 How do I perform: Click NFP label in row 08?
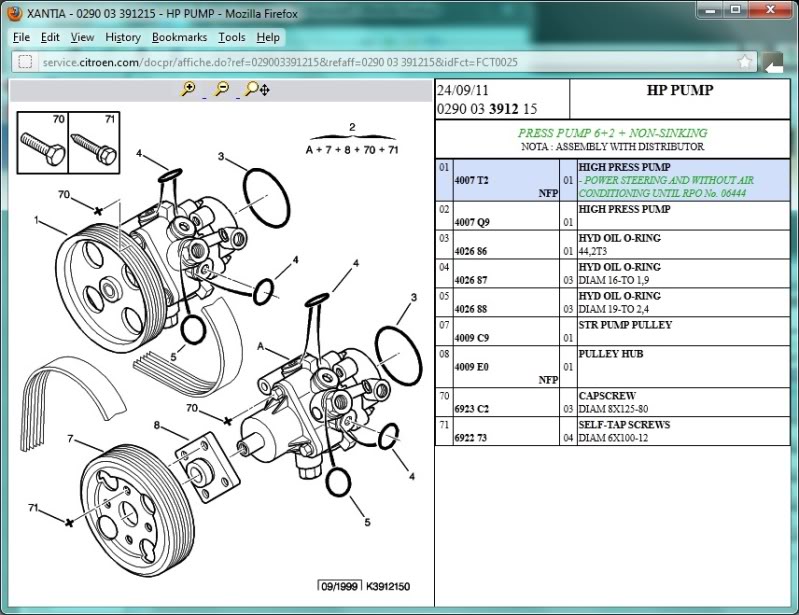[x=548, y=380]
